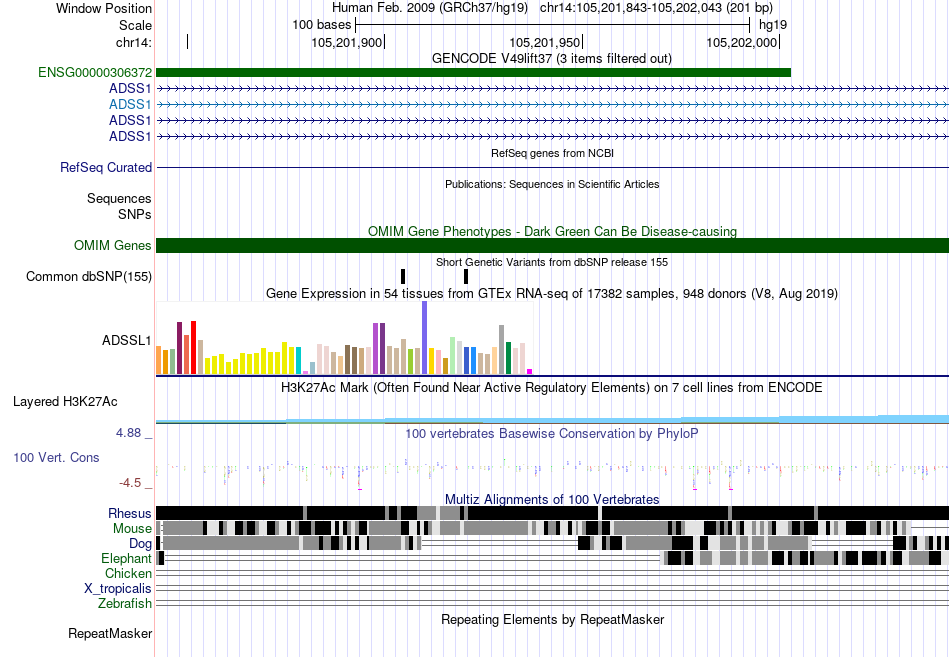Click the H3K27Ac Mark ENCODE track title
Viewport: 950px width, 657px height.
(551, 387)
